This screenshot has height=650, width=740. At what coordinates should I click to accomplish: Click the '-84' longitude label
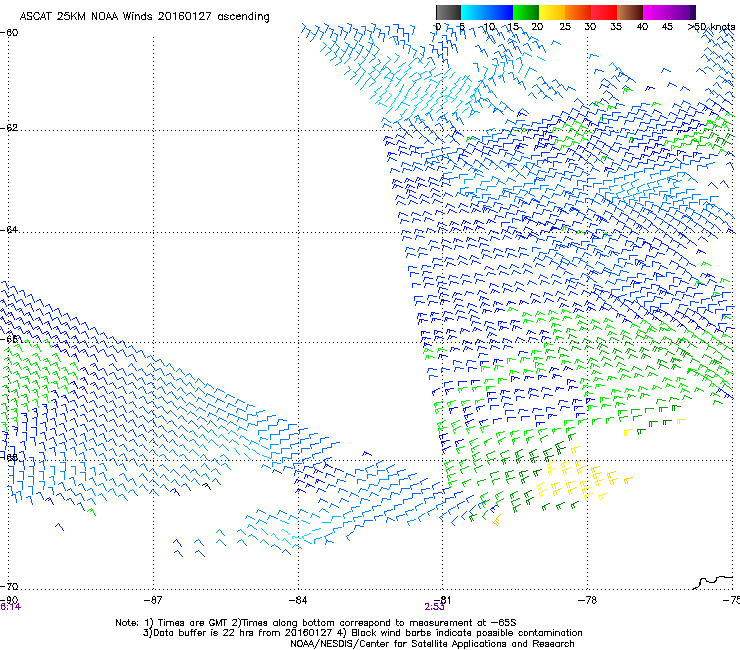point(298,600)
